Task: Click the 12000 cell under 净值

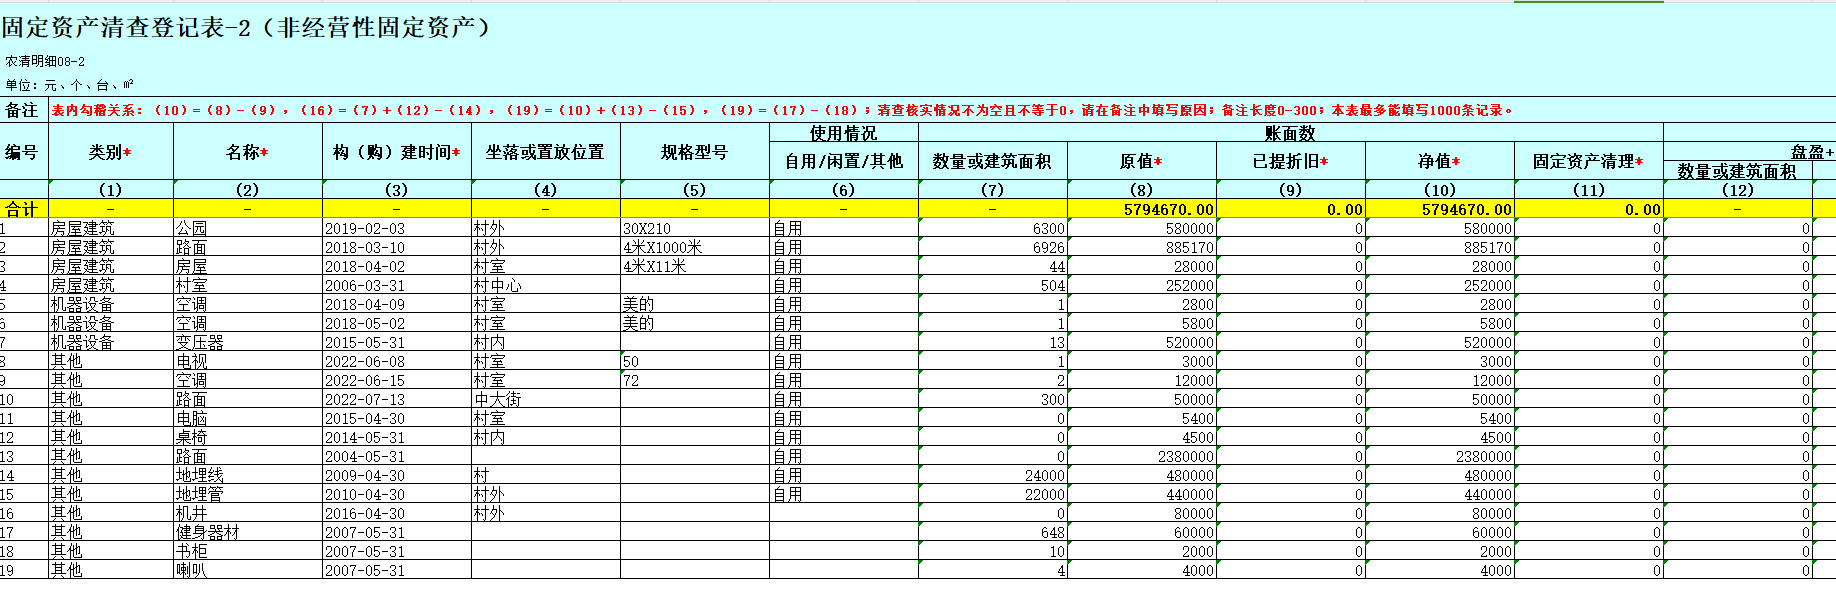Action: pyautogui.click(x=1439, y=380)
